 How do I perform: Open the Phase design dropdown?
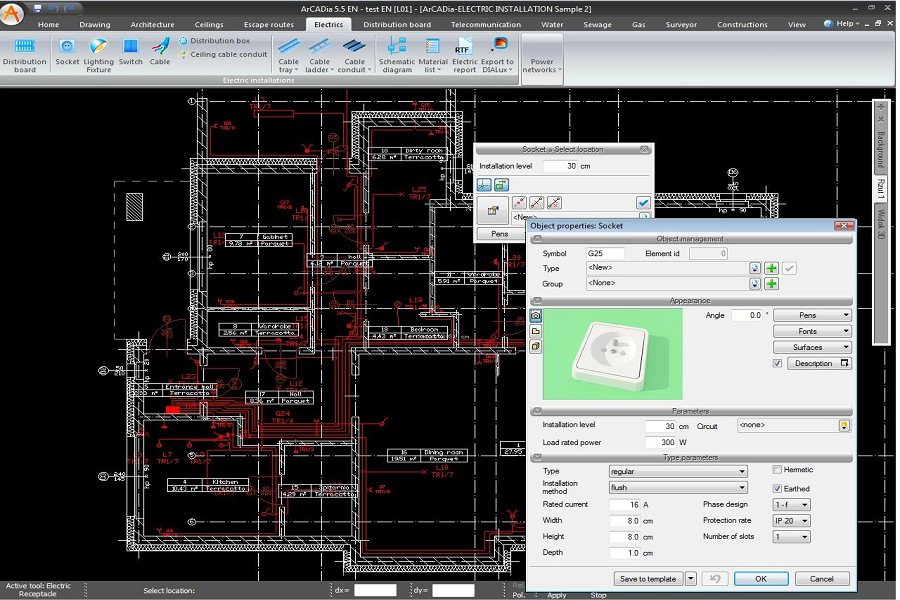[x=792, y=505]
